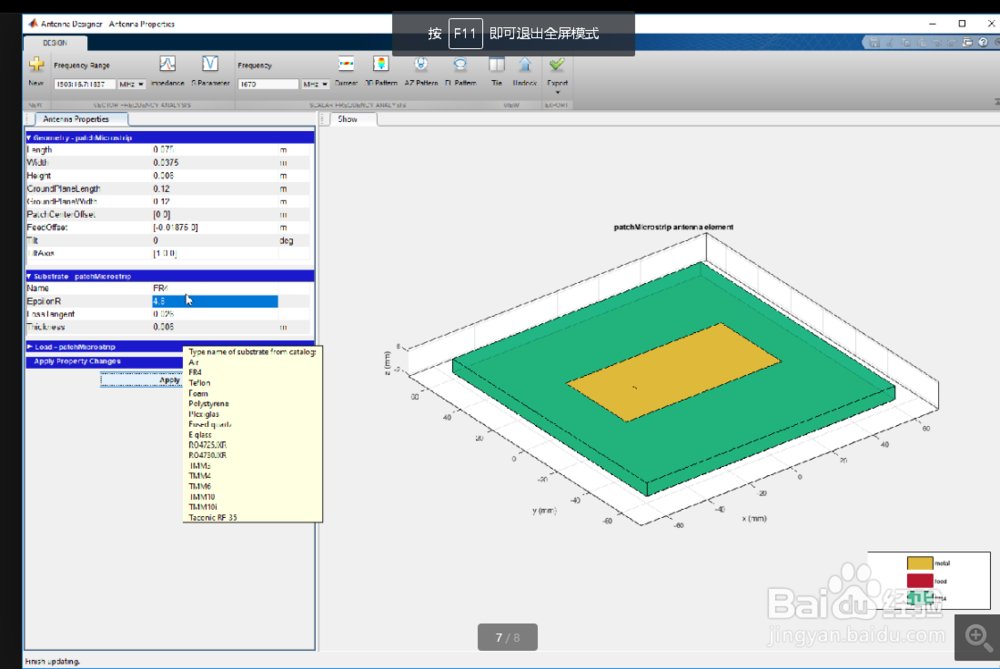The height and width of the screenshot is (669, 1000).
Task: Click the Cut scissors icon
Action: point(890,43)
